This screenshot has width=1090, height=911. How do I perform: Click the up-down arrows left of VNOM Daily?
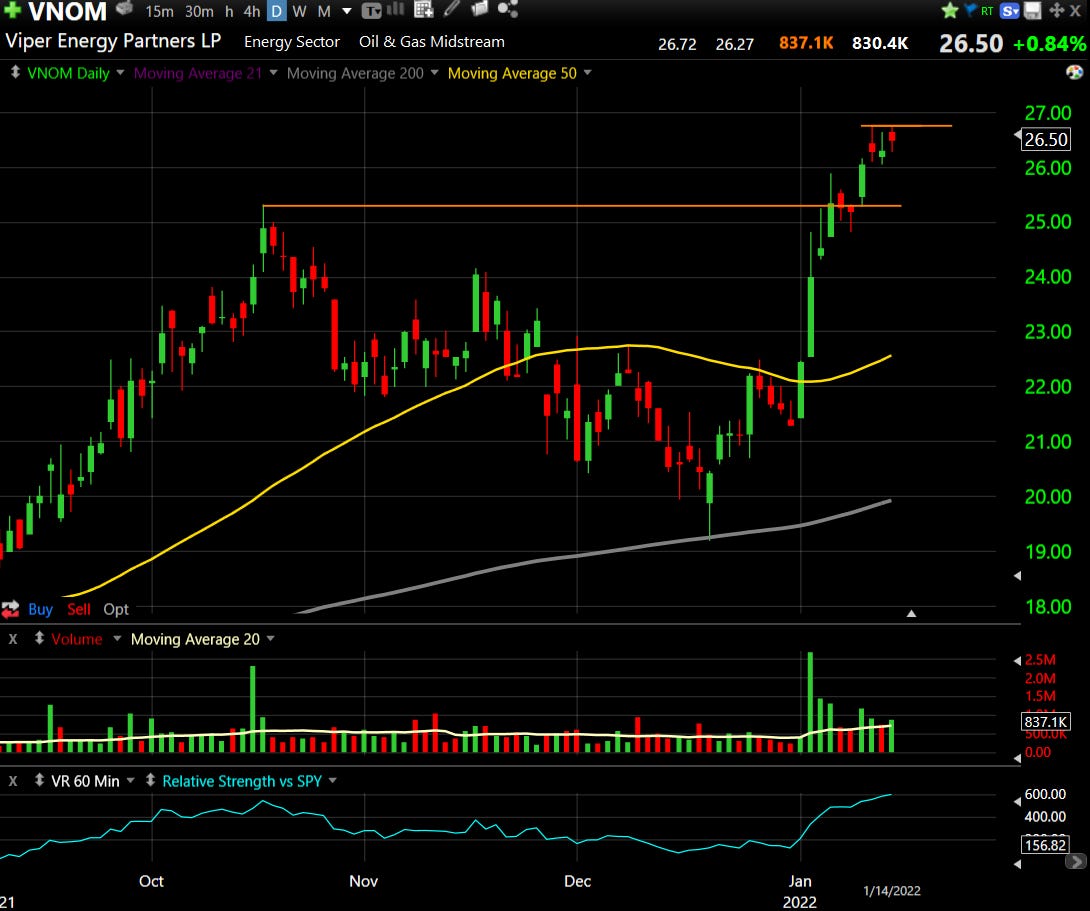[x=15, y=72]
